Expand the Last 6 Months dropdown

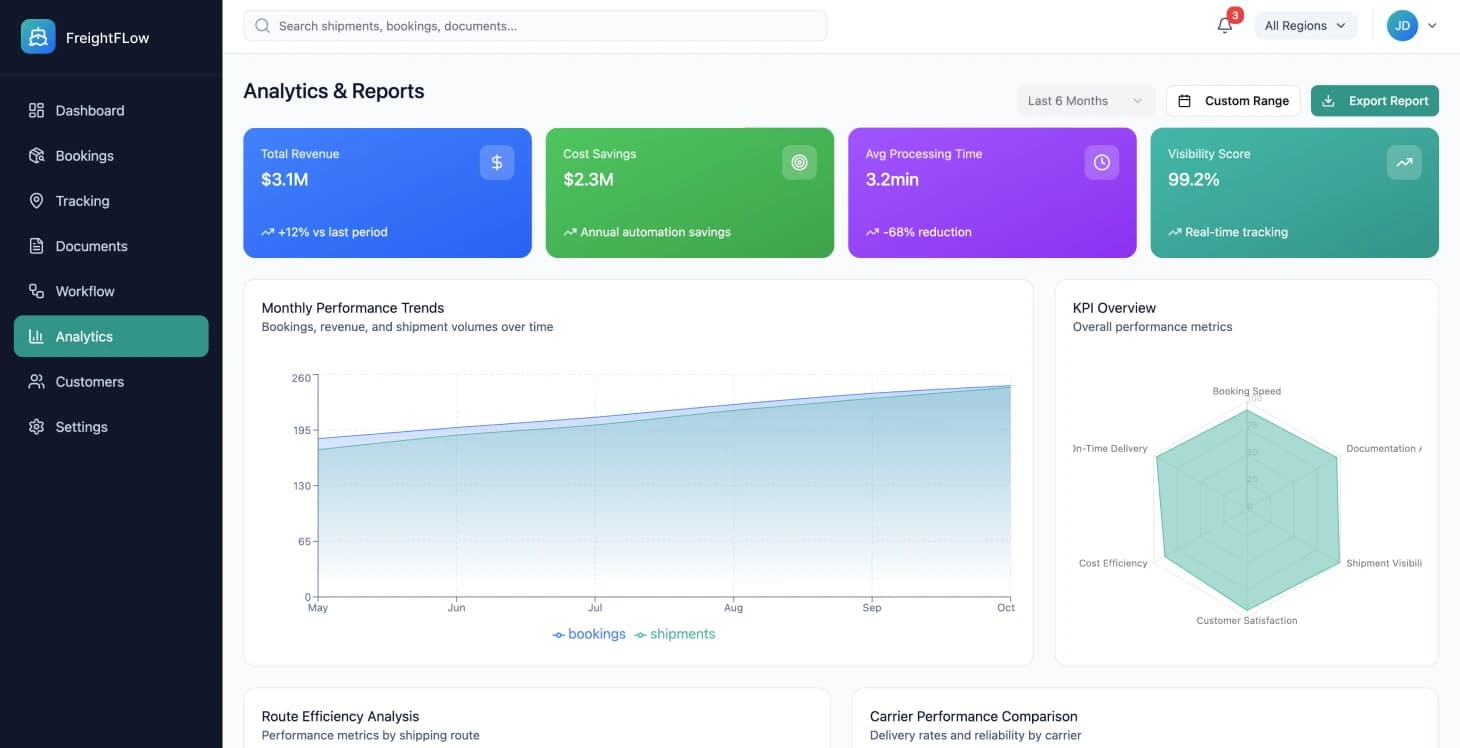(x=1084, y=101)
